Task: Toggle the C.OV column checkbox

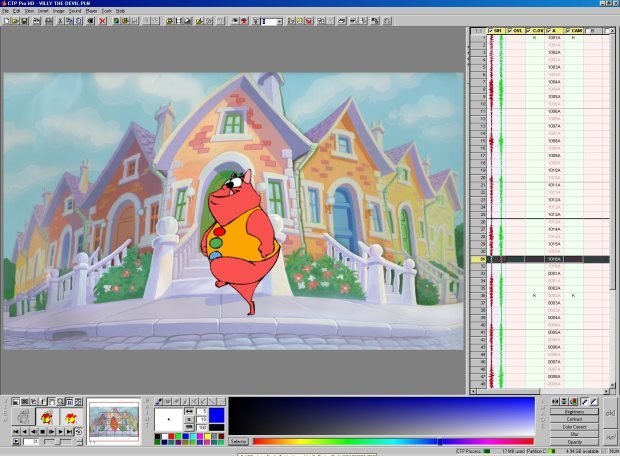Action: [529, 30]
